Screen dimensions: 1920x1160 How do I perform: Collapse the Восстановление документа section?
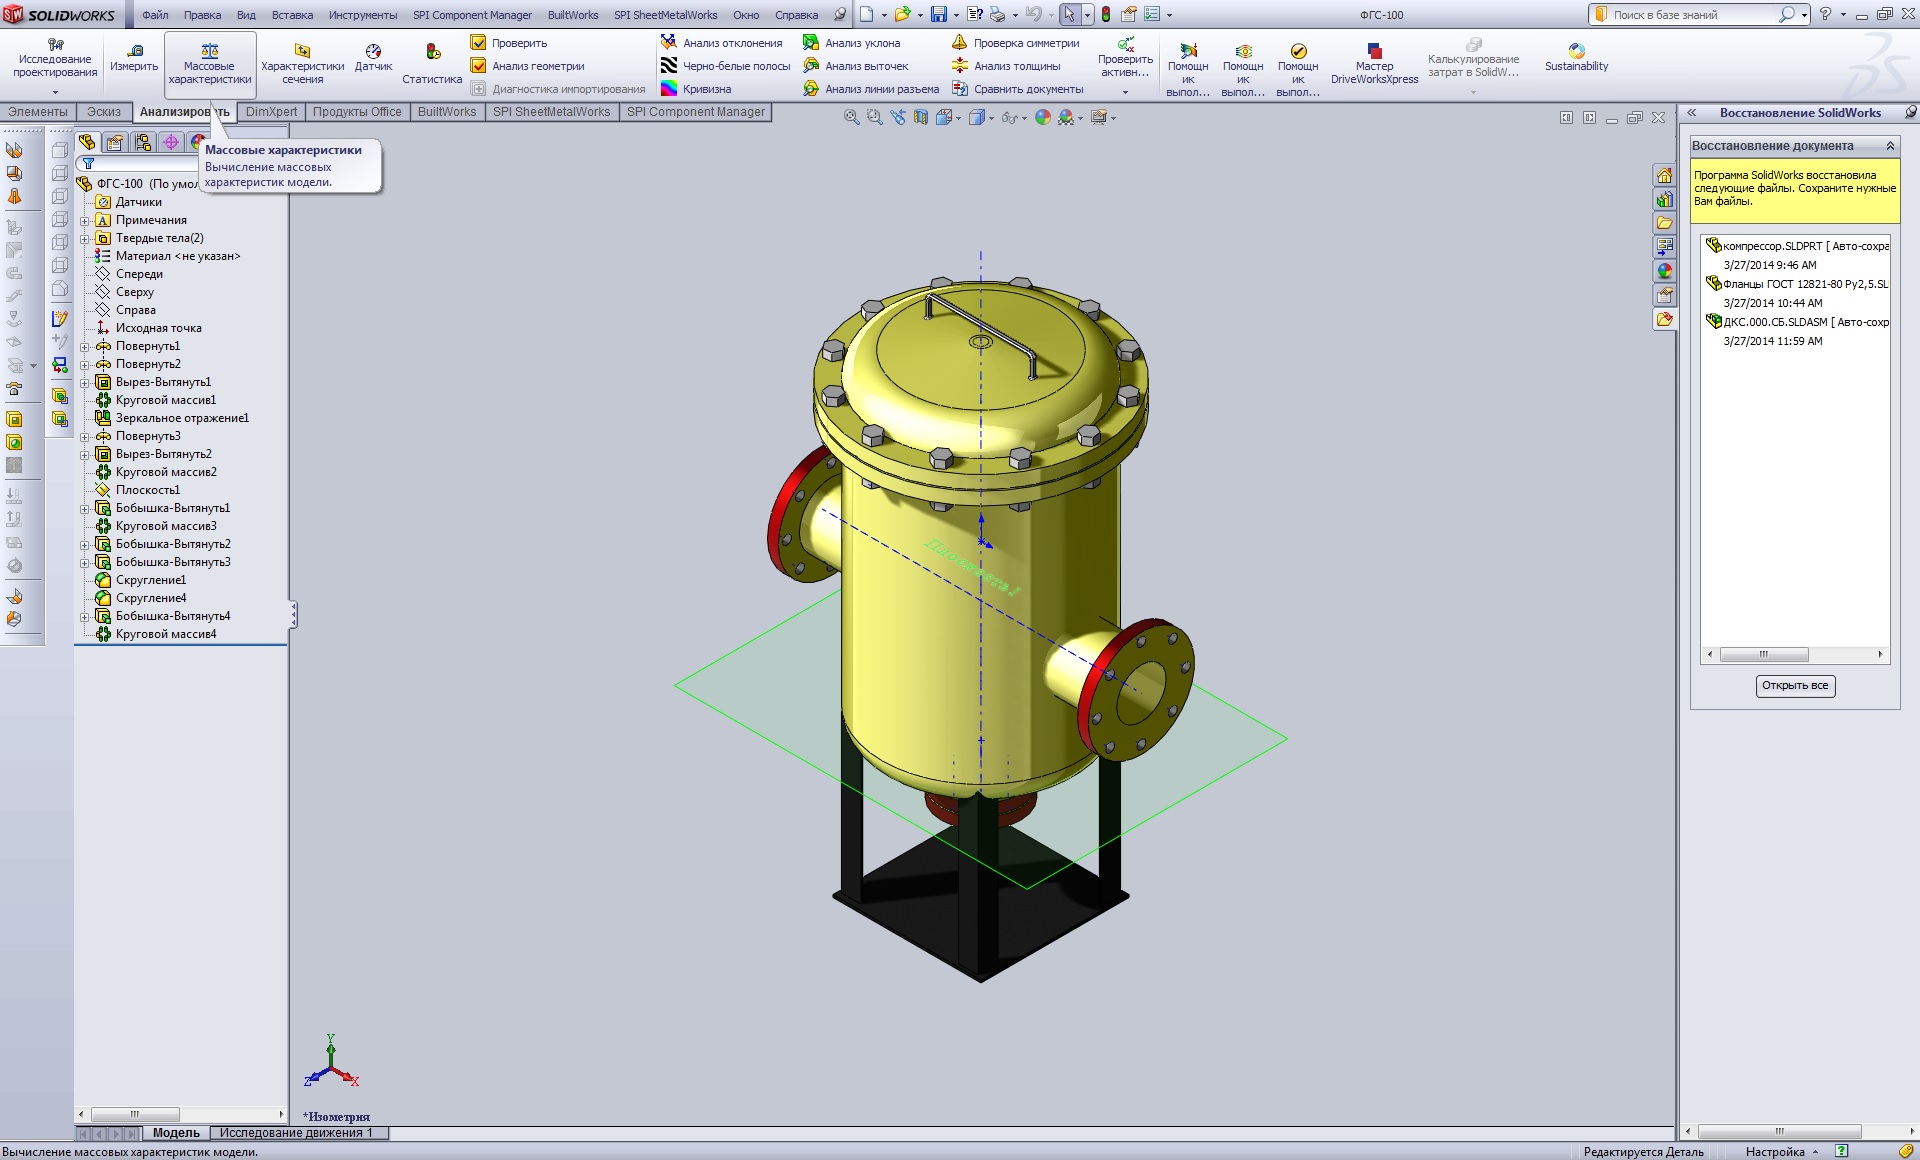click(x=1890, y=146)
